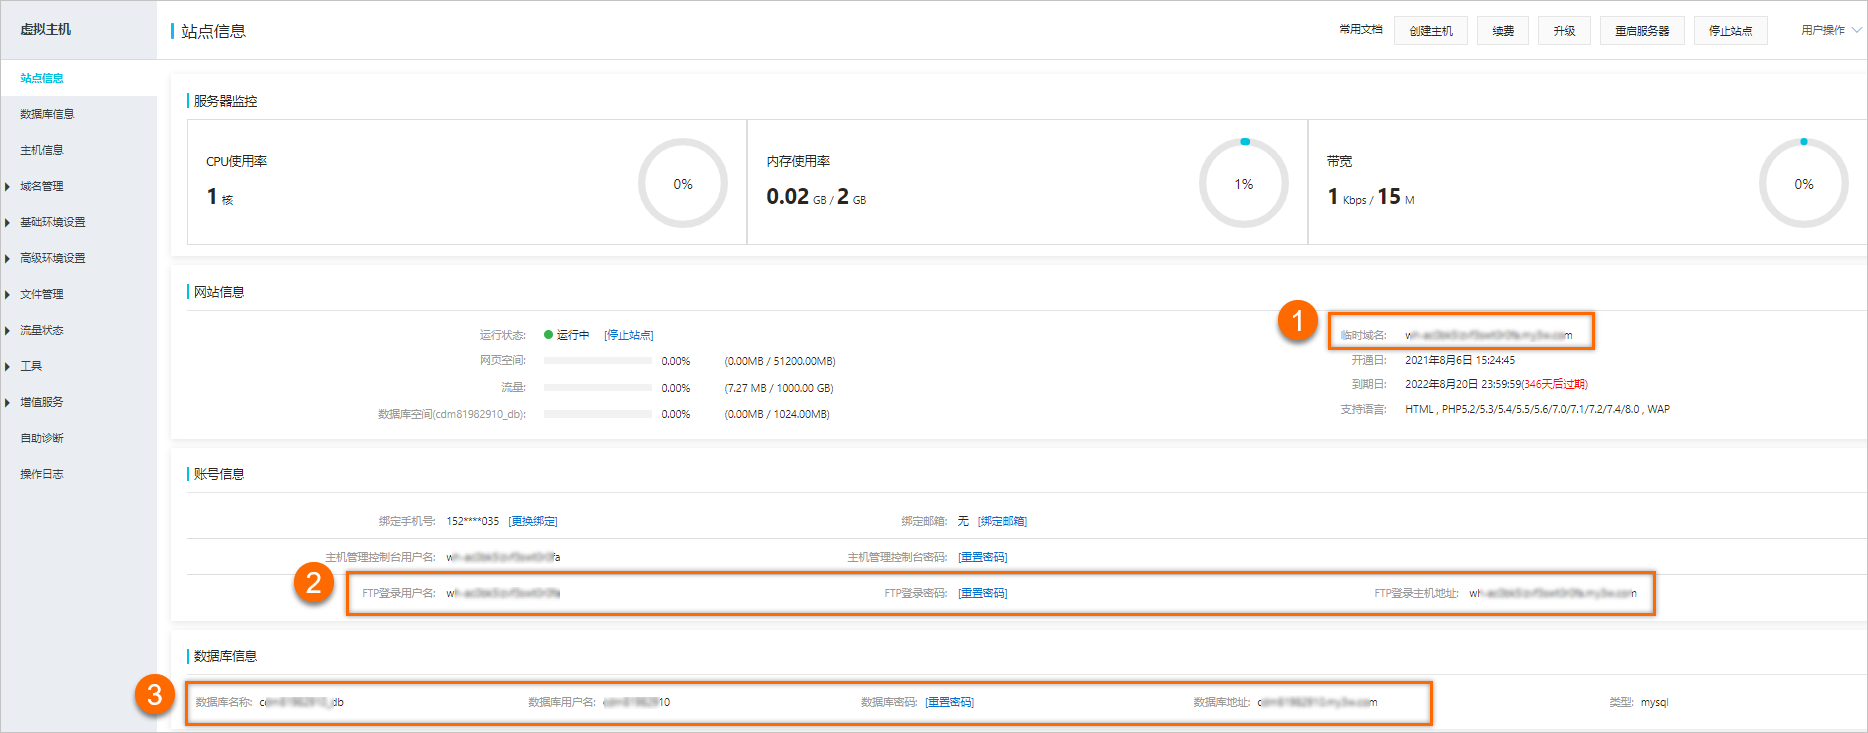Click the 主机管理控制台用户名 value
The image size is (1868, 733).
503,557
